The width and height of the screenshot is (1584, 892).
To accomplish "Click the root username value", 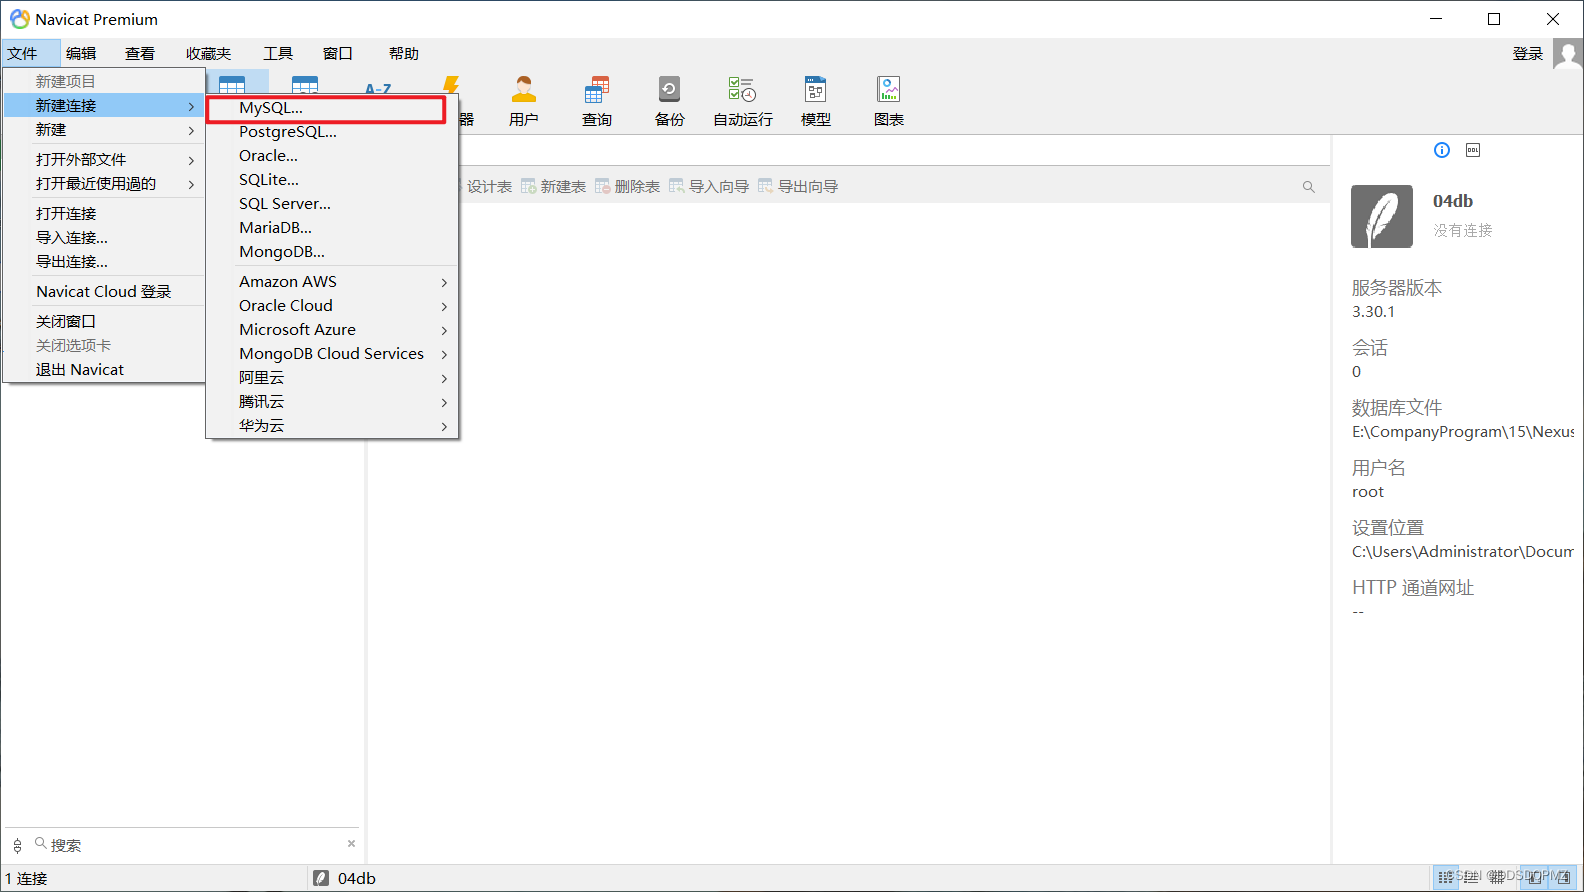I will pyautogui.click(x=1368, y=492).
